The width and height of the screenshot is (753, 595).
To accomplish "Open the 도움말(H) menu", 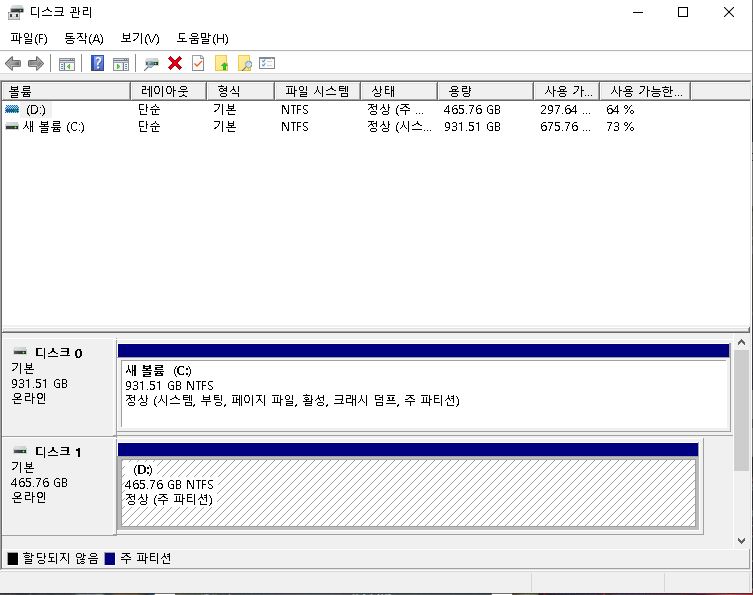I will 202,38.
